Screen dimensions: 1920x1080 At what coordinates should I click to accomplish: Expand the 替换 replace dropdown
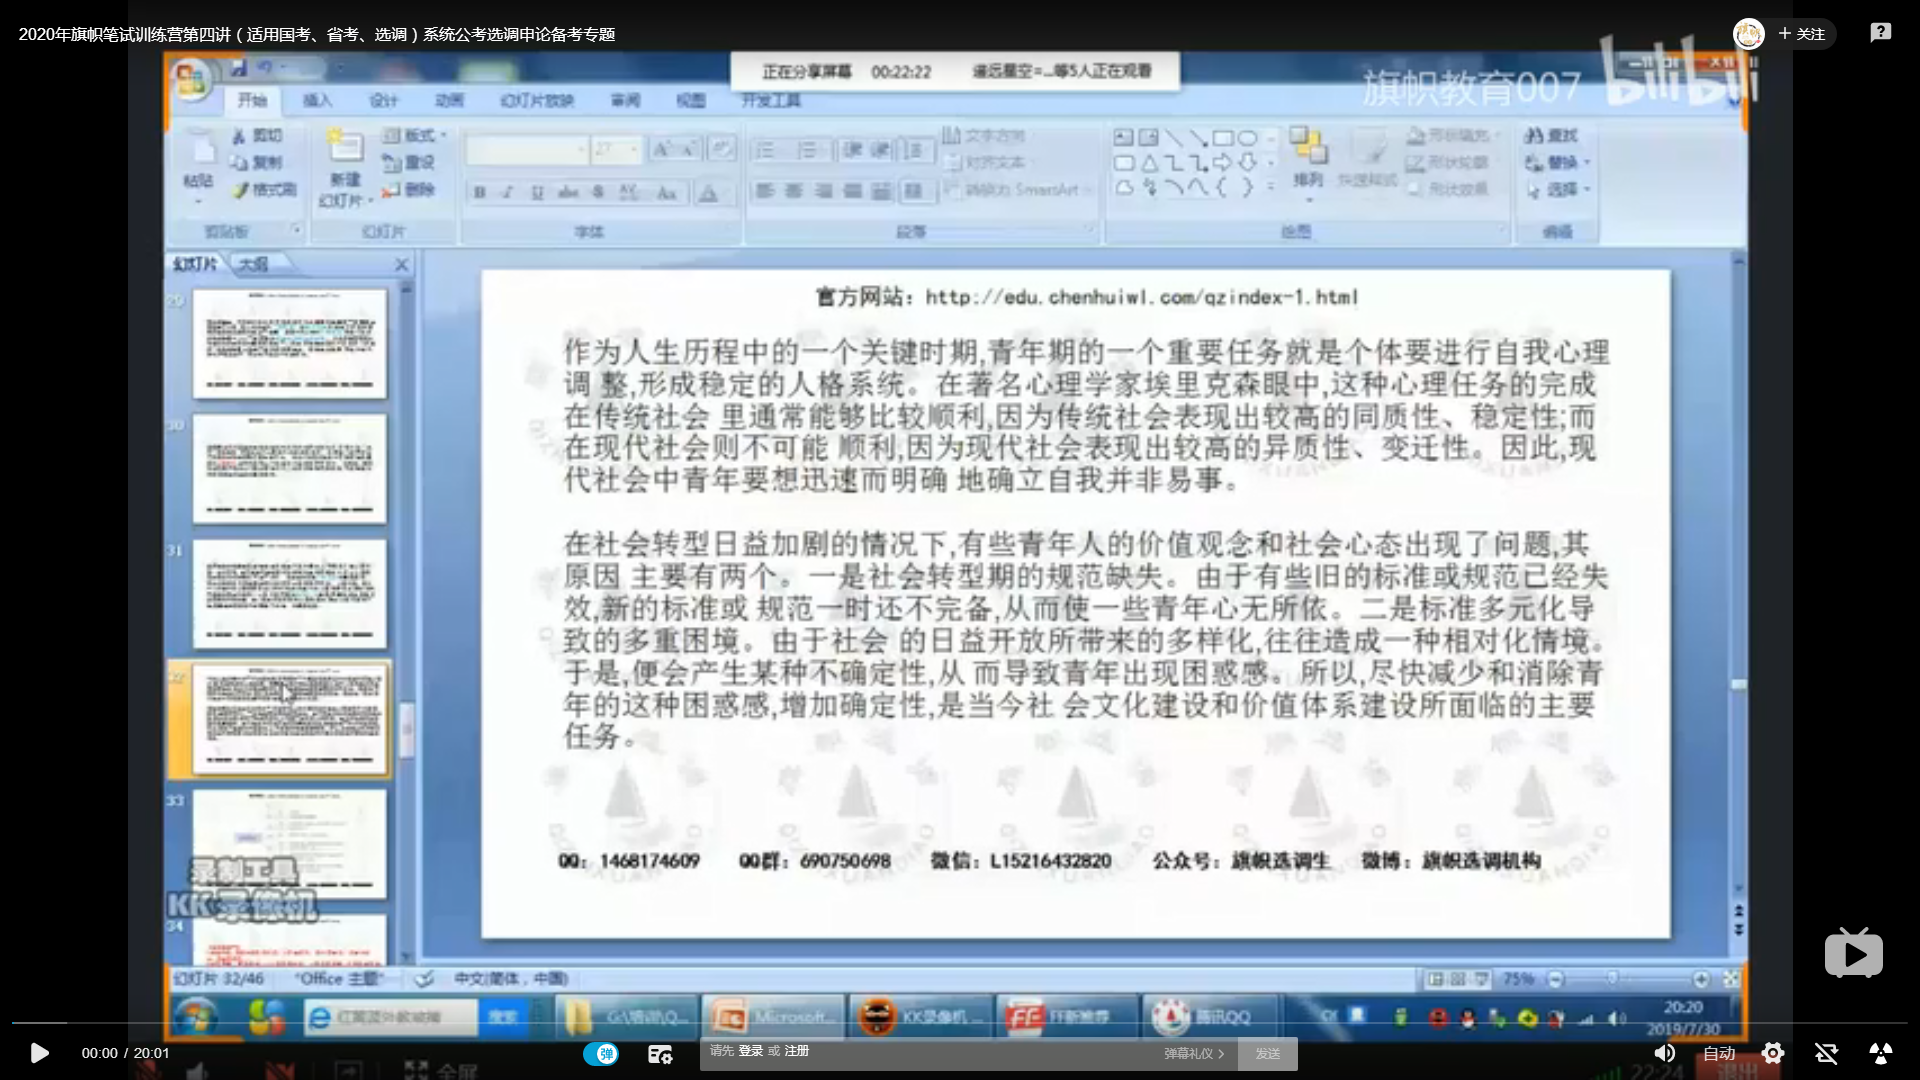1557,162
